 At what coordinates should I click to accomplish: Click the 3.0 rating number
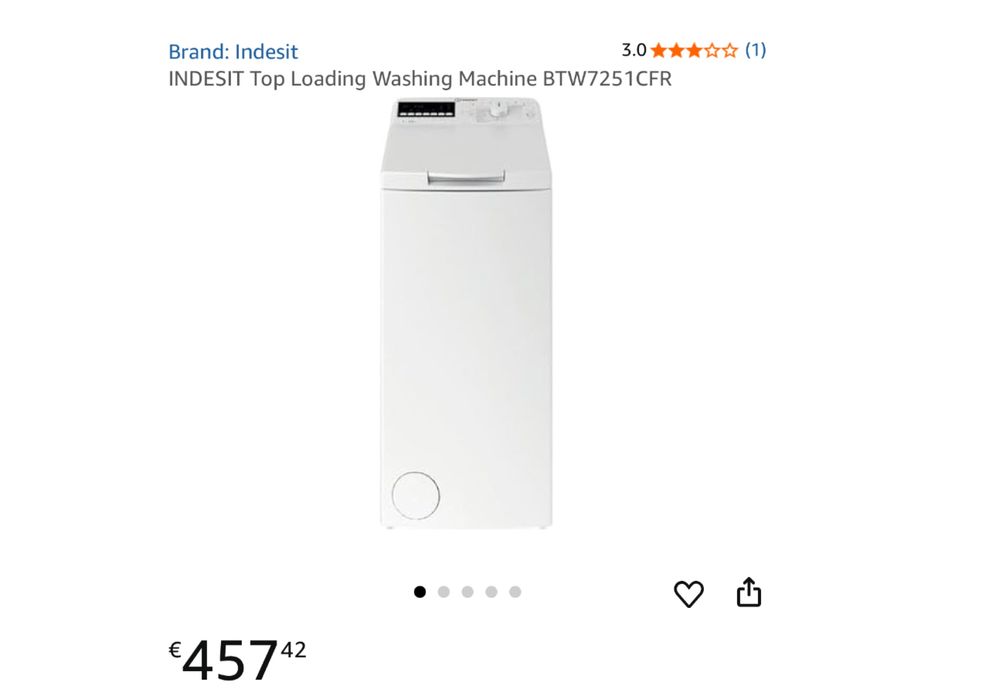(x=633, y=50)
